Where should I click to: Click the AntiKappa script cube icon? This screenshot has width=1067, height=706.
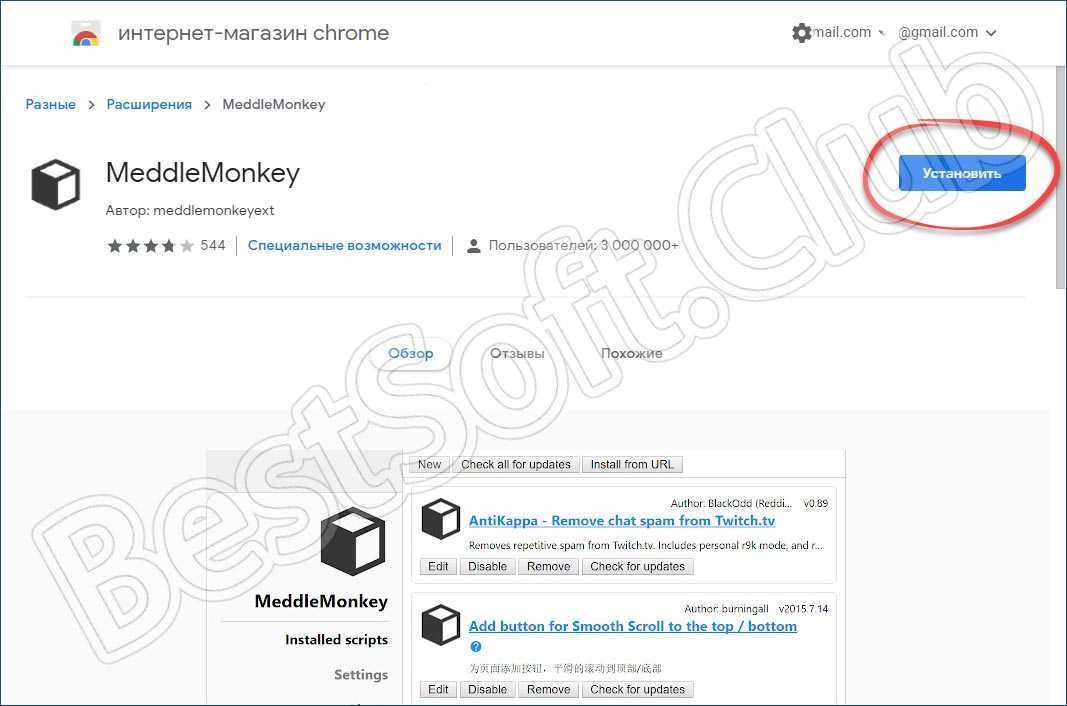pyautogui.click(x=440, y=520)
